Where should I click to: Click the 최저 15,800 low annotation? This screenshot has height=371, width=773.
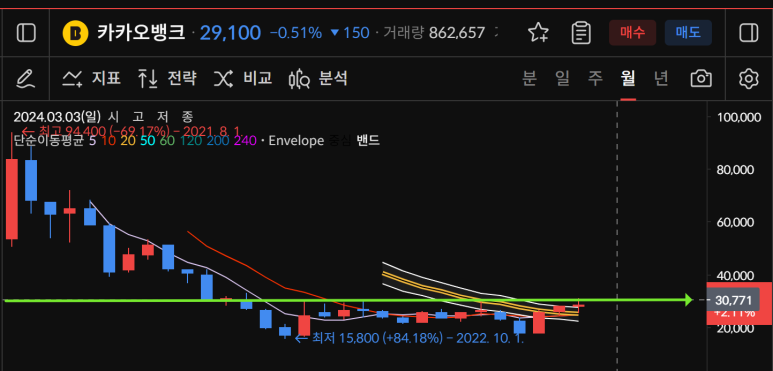click(x=409, y=338)
